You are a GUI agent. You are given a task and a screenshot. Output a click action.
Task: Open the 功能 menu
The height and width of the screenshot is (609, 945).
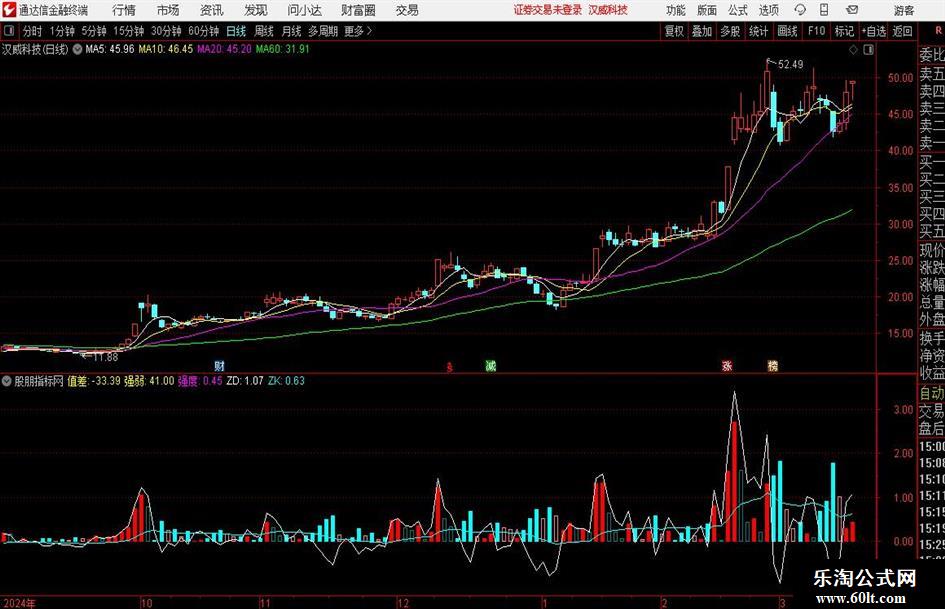point(676,10)
